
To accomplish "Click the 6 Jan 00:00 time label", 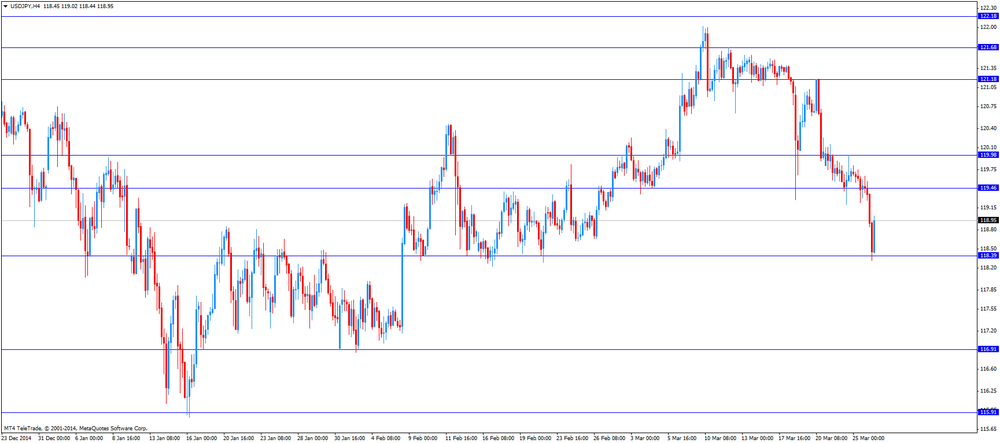I will pos(90,439).
